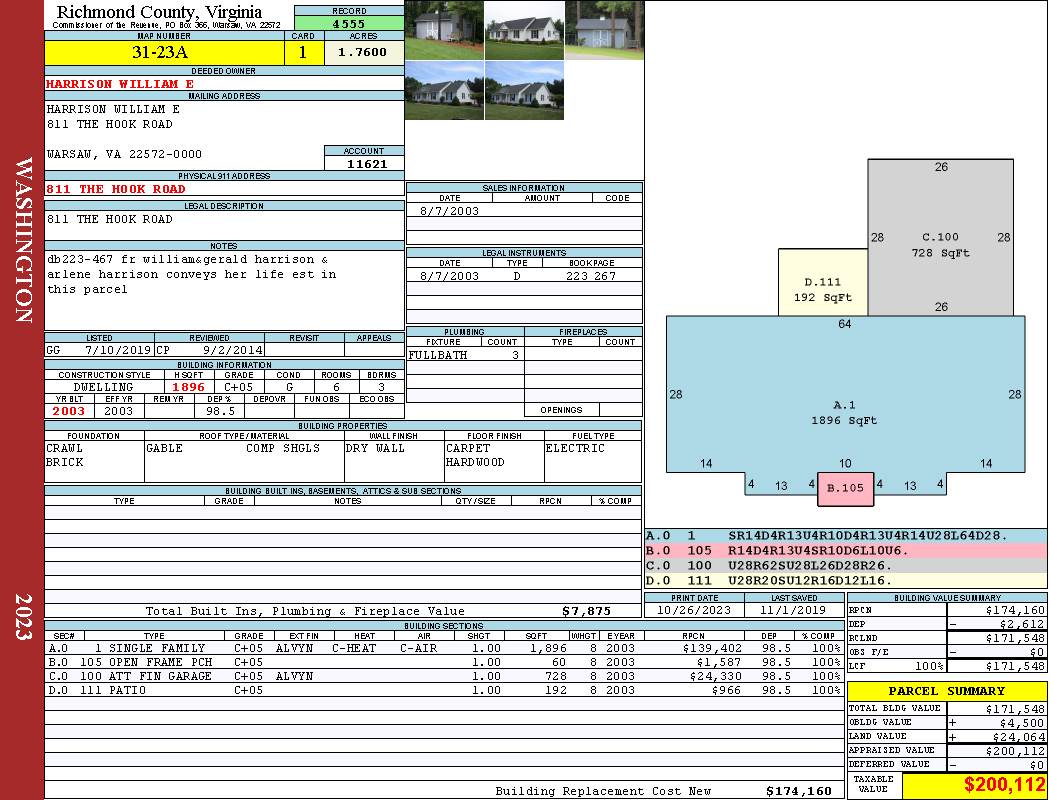Select the pink B.0 105 vector row

pos(846,551)
